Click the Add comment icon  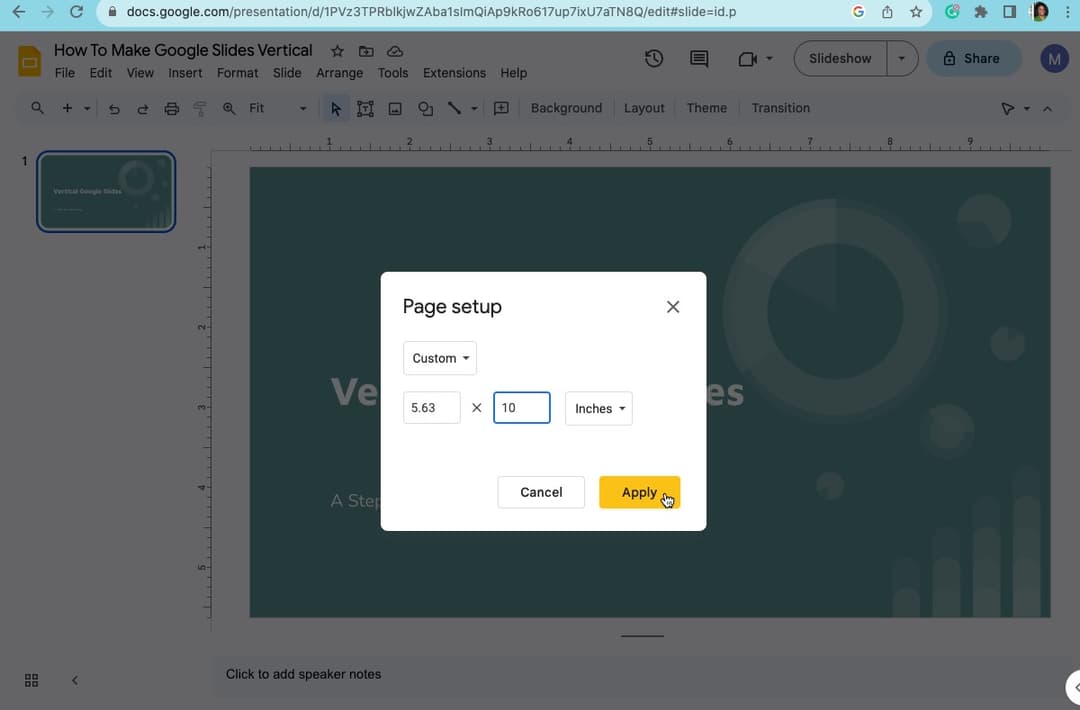coord(501,109)
